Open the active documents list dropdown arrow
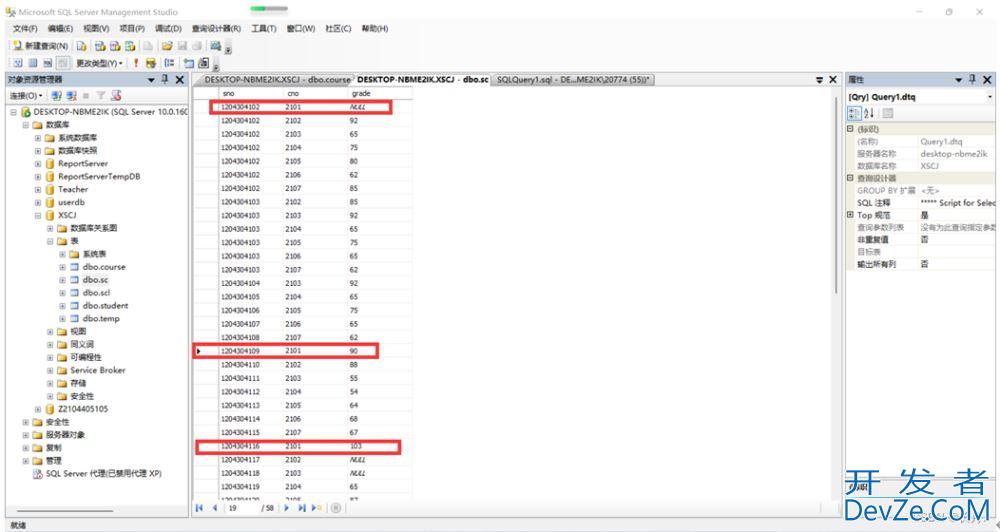1000x532 pixels. pos(820,80)
